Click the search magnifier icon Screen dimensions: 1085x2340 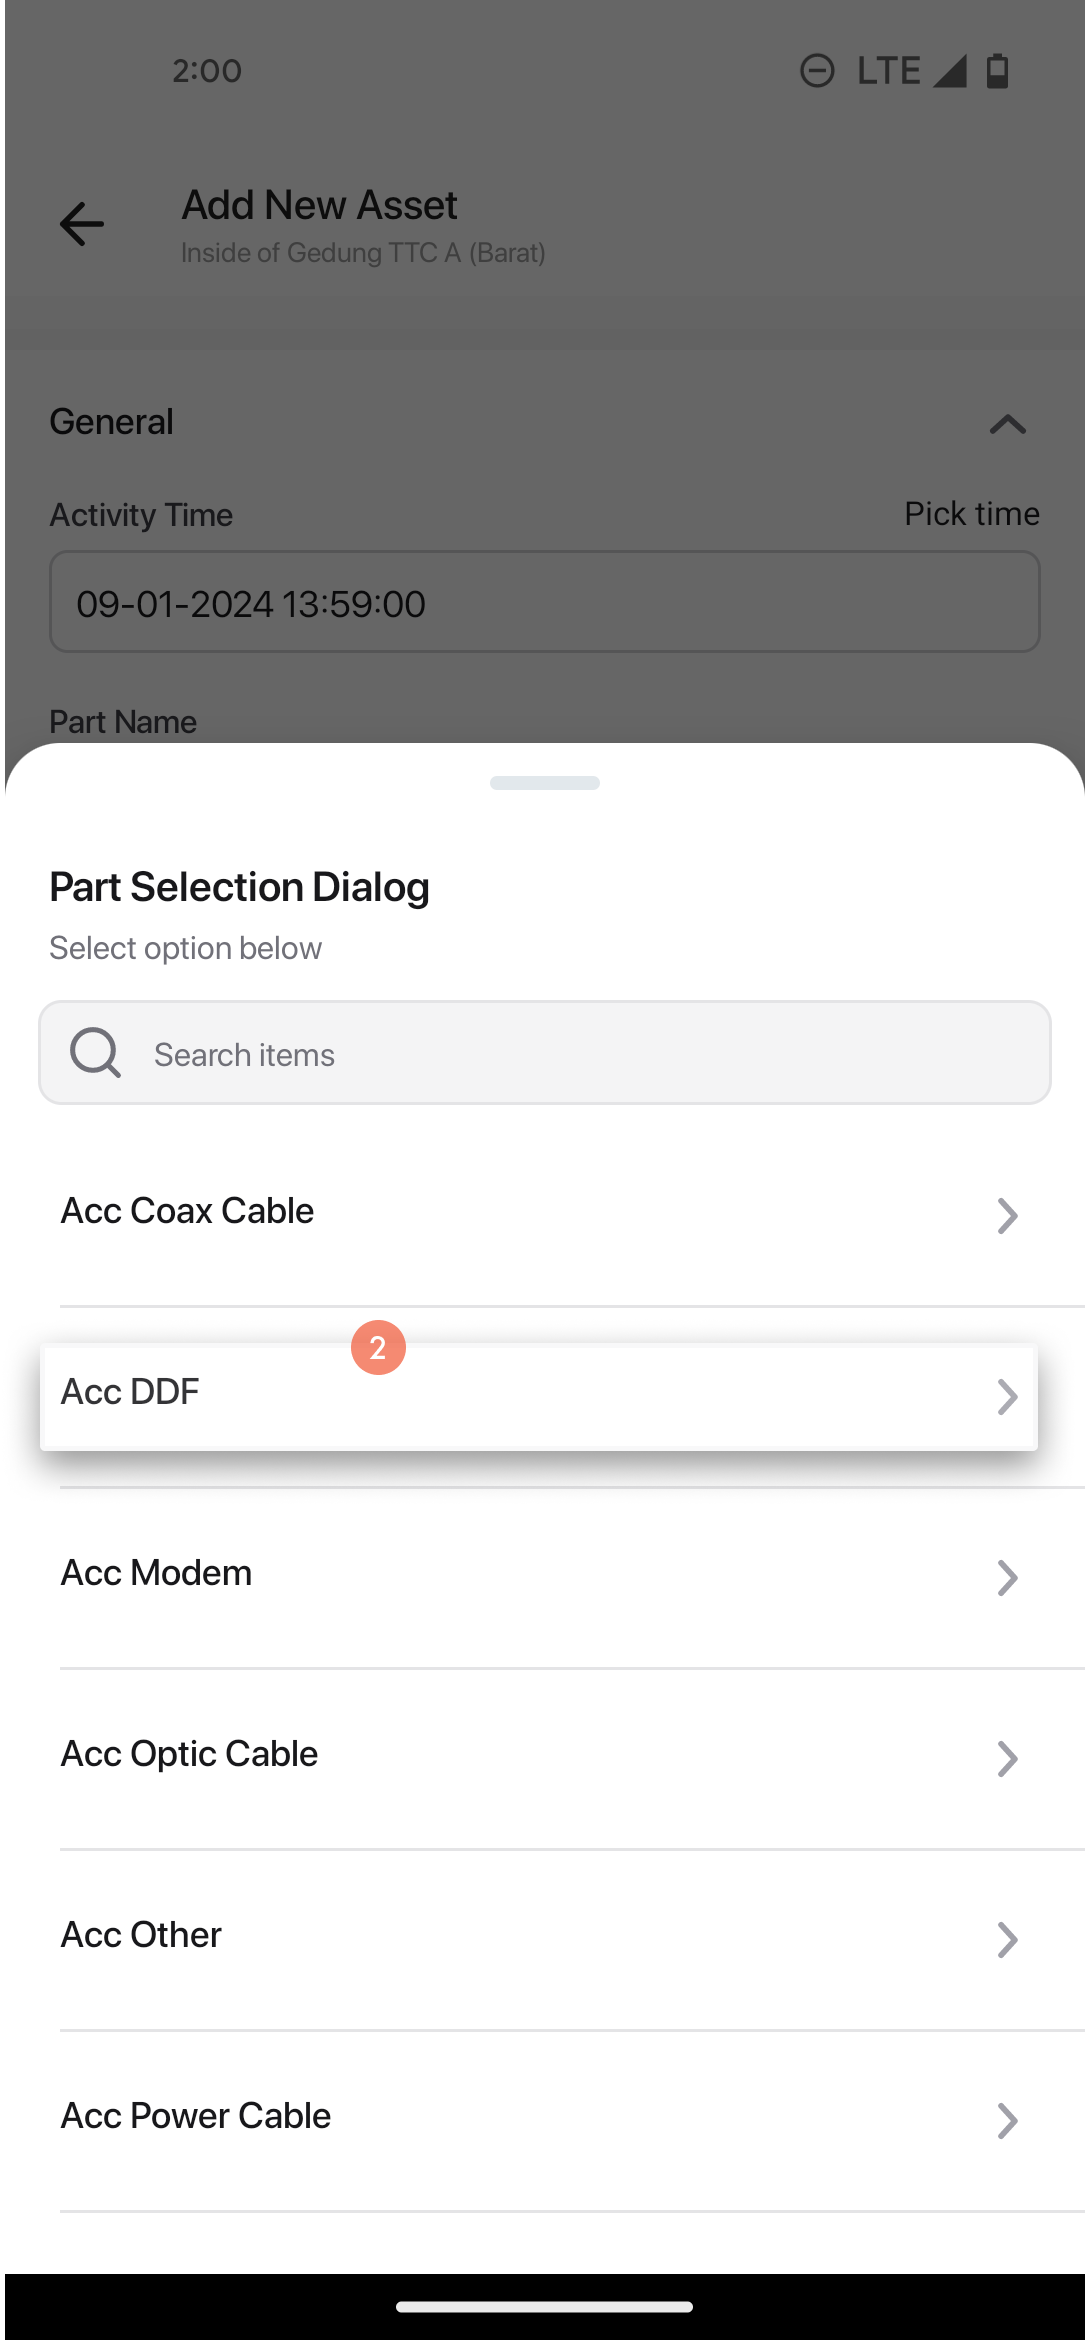tap(95, 1053)
